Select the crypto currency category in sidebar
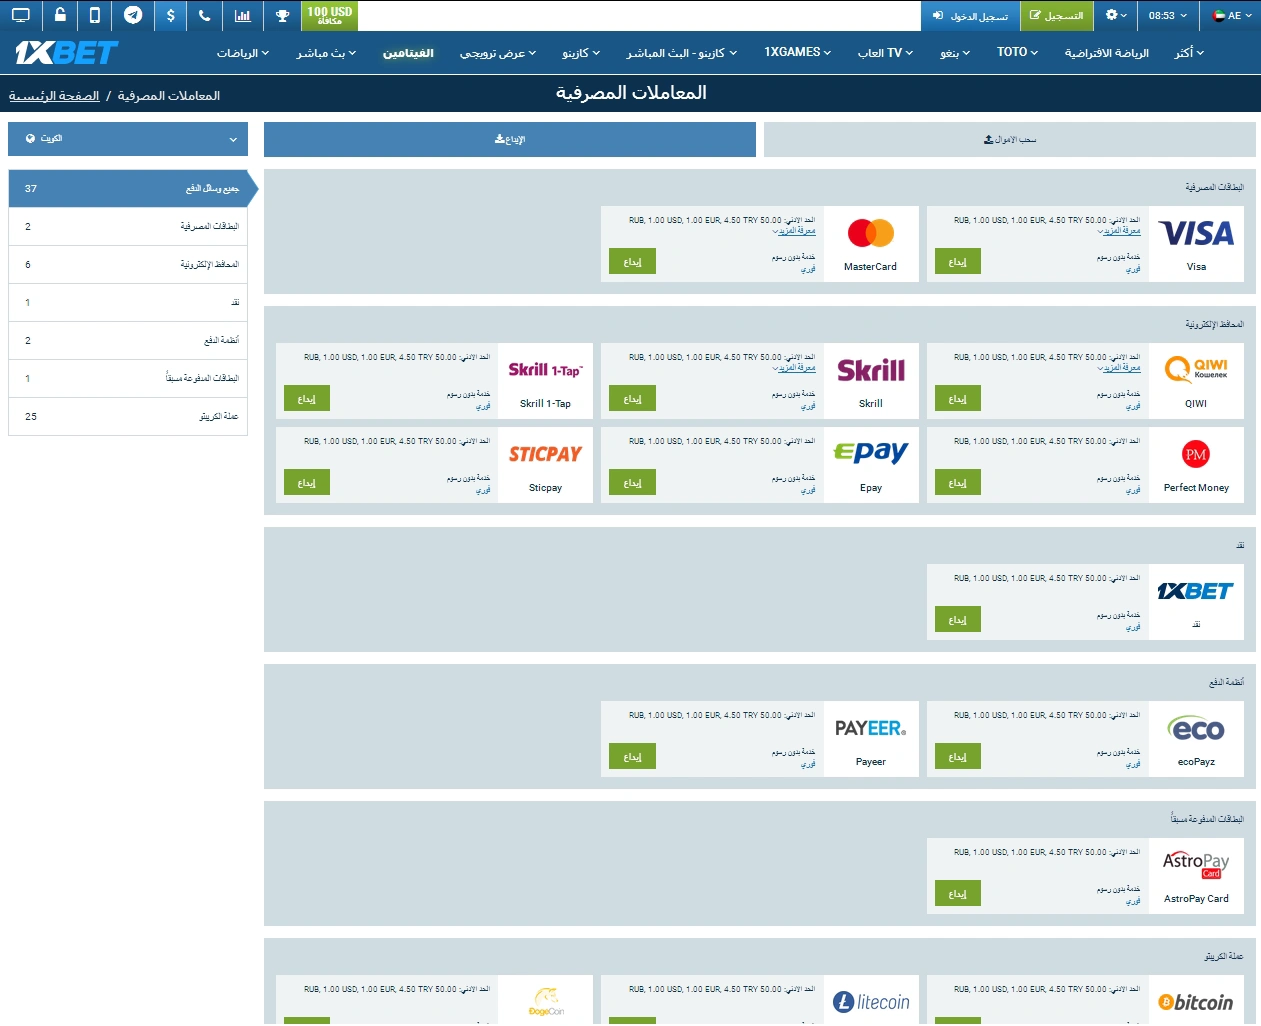1261x1026 pixels. click(x=127, y=416)
